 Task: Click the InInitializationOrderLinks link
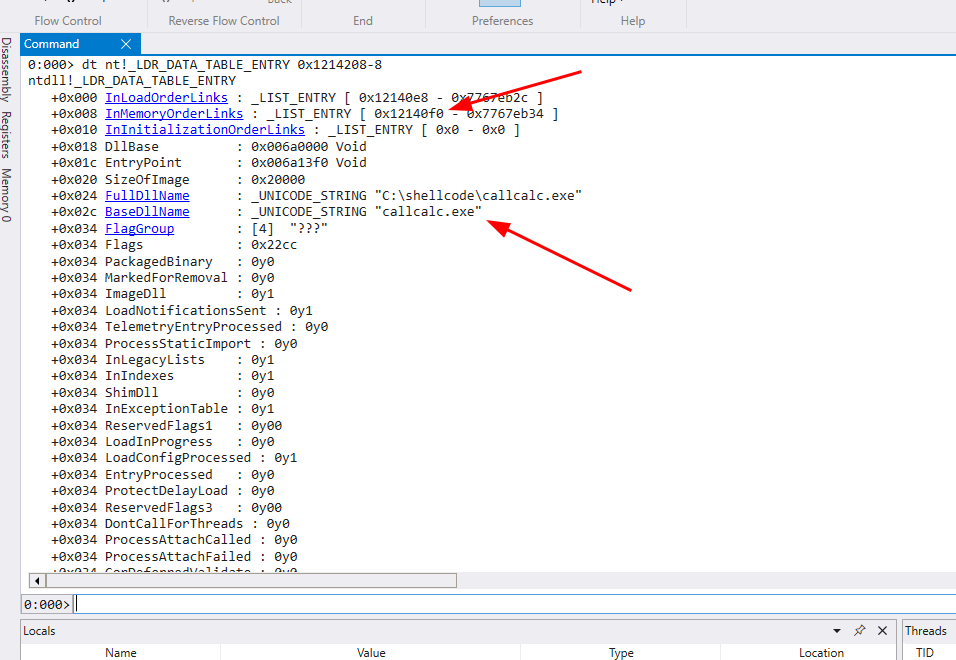click(x=205, y=130)
